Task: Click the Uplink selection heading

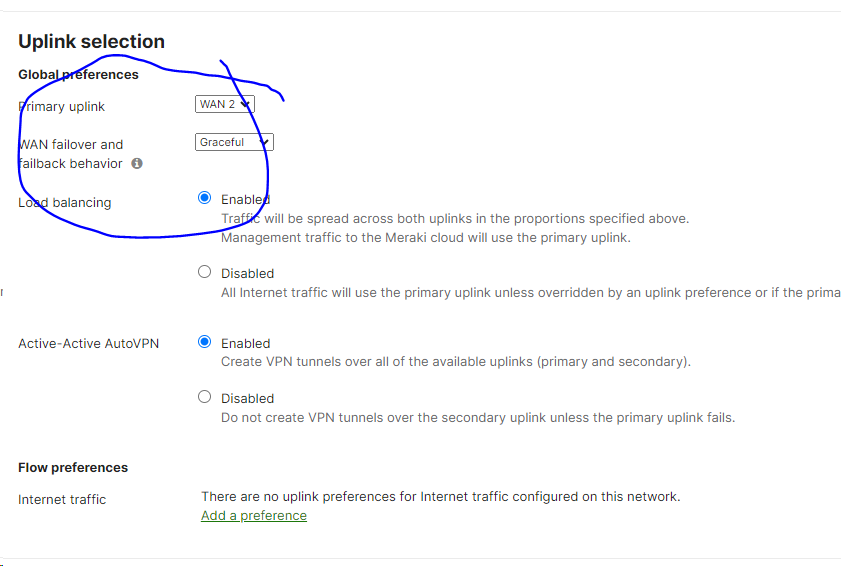Action: coord(91,42)
